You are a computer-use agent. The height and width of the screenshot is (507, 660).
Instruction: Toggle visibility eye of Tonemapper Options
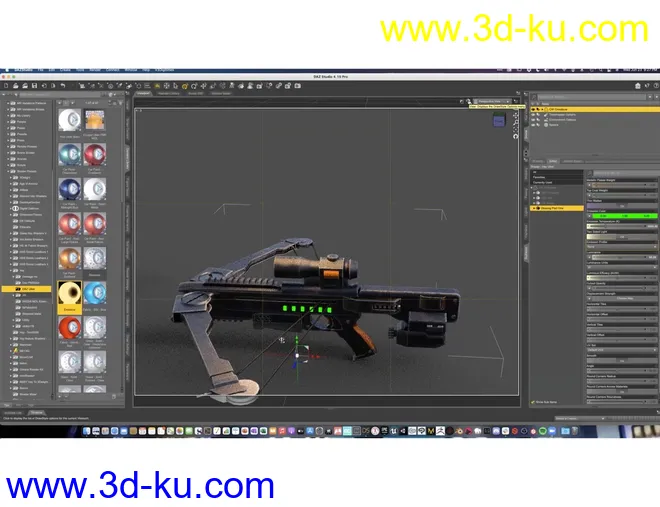(533, 114)
